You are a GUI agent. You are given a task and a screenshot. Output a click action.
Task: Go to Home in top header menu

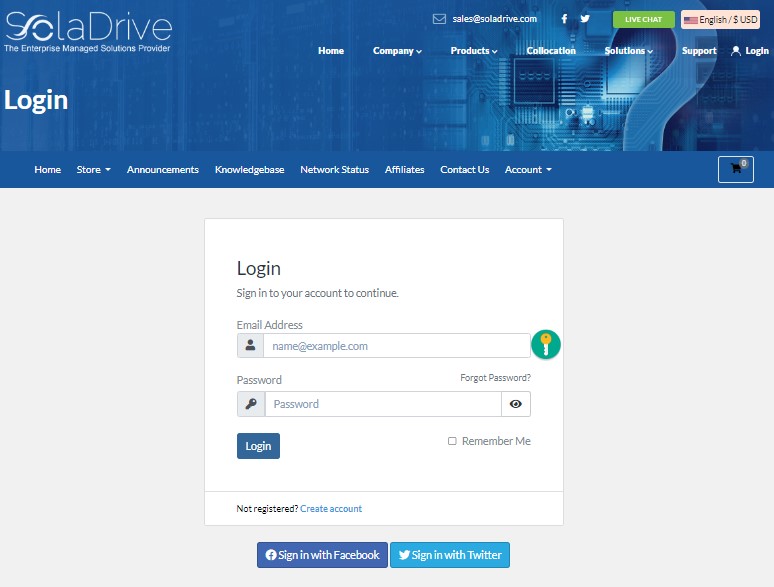[x=331, y=51]
